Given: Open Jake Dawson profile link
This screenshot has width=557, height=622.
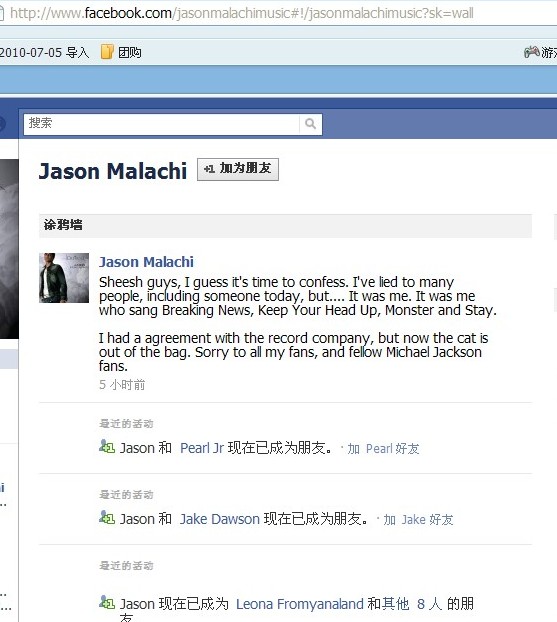Looking at the screenshot, I should tap(220, 519).
